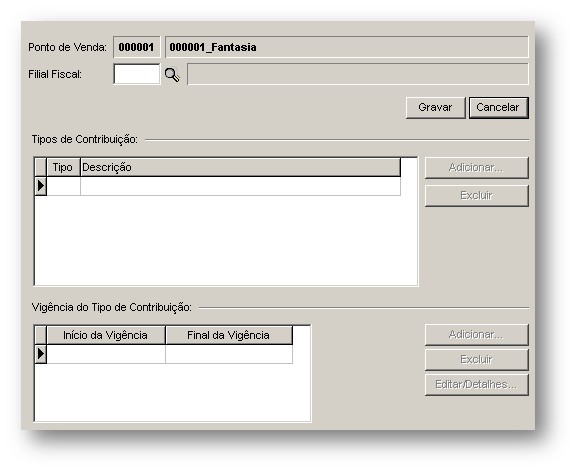Click the empty Início da Vigência cell
This screenshot has height=472, width=577.
106,354
